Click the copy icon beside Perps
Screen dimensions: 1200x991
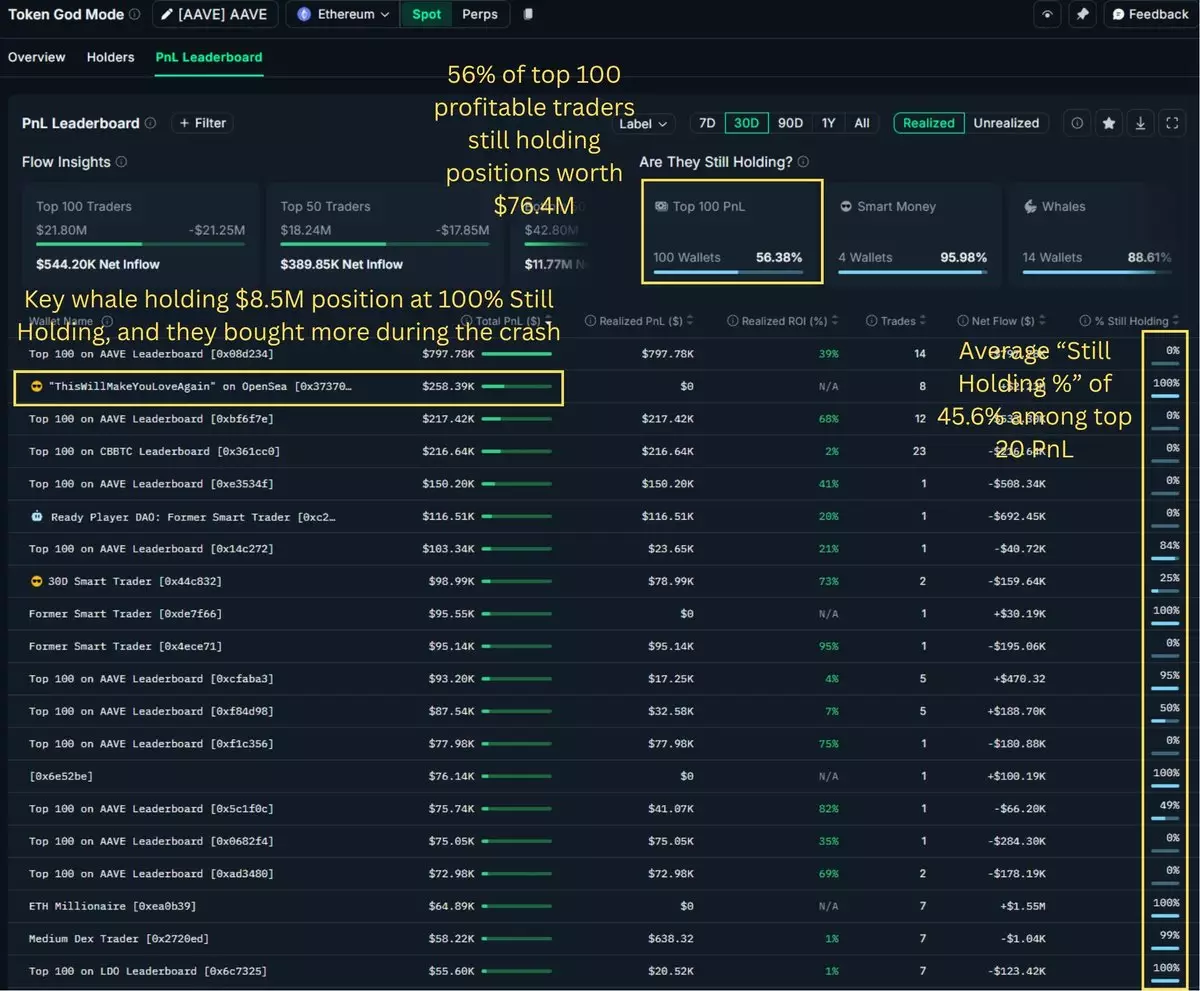pos(528,14)
